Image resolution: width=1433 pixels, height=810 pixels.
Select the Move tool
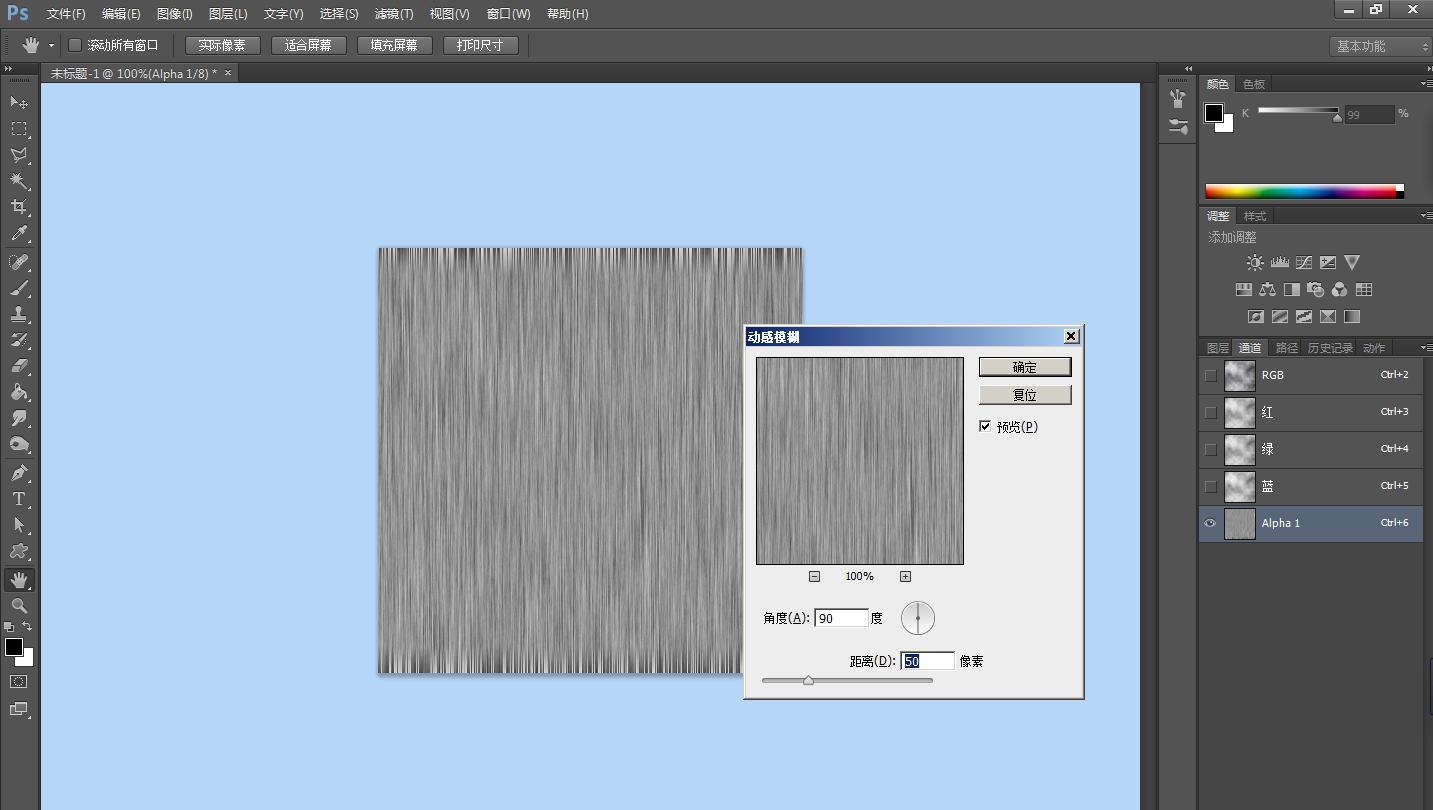pyautogui.click(x=19, y=102)
